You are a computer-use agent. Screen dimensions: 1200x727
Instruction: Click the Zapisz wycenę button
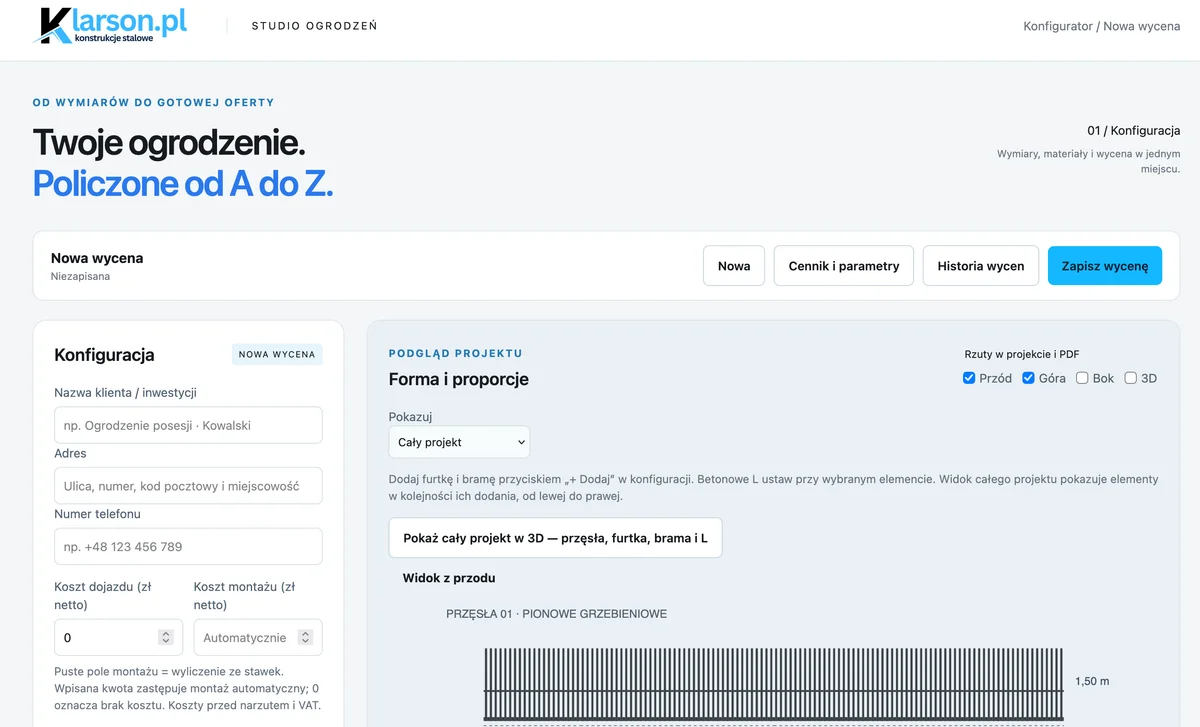pyautogui.click(x=1105, y=266)
